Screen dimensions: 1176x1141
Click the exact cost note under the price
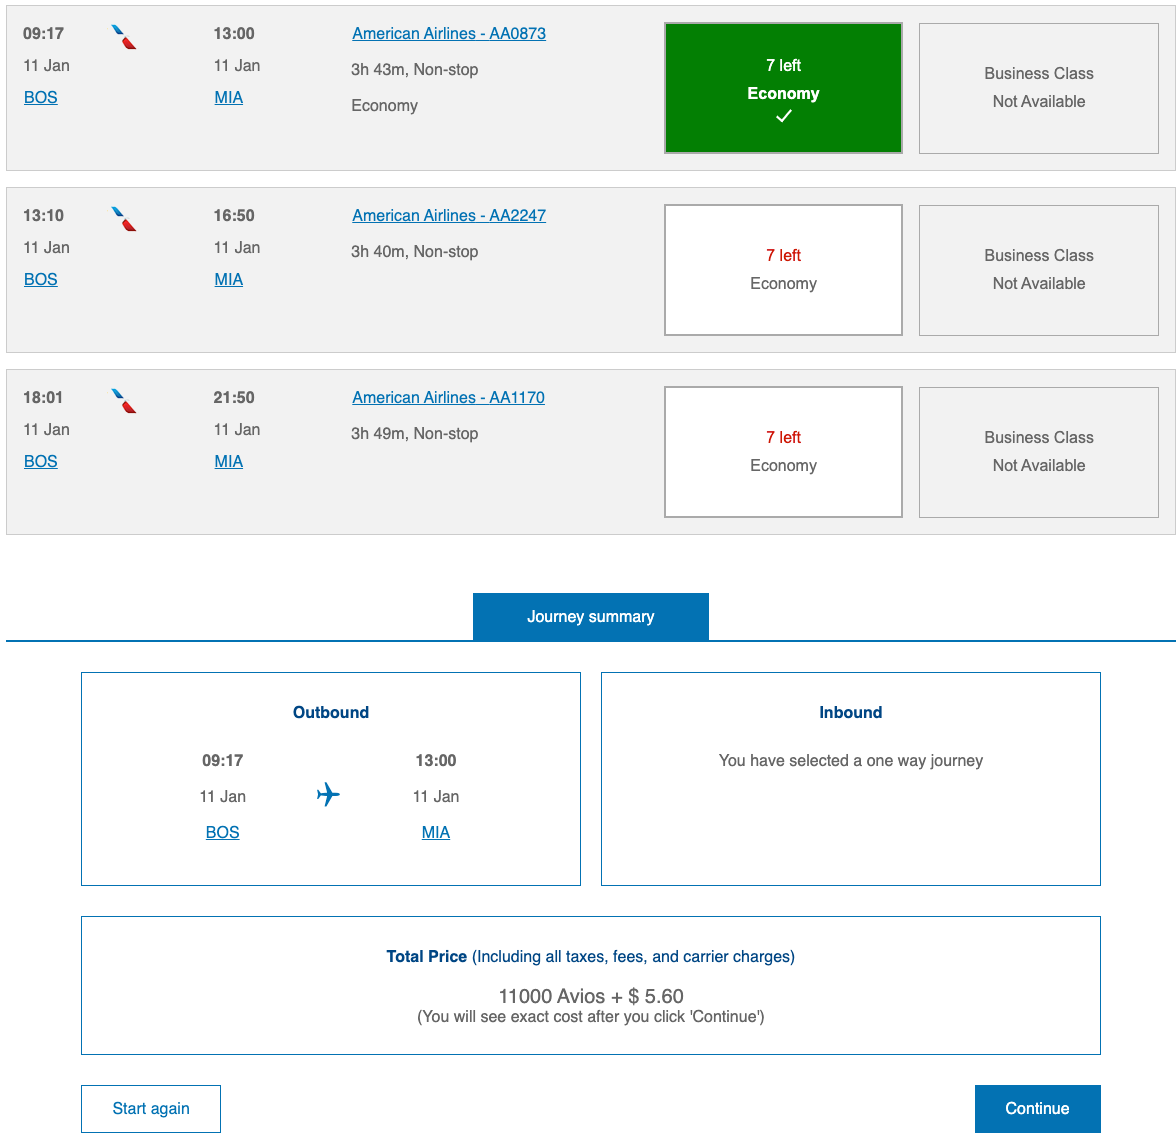tap(591, 1016)
